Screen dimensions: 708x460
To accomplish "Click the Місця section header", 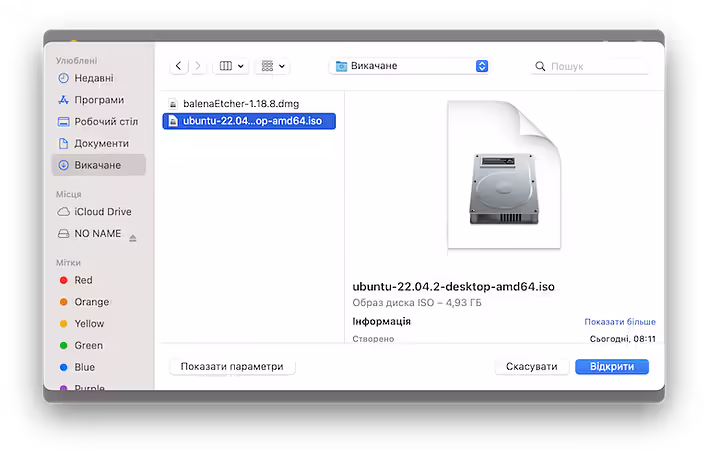I will pyautogui.click(x=69, y=194).
